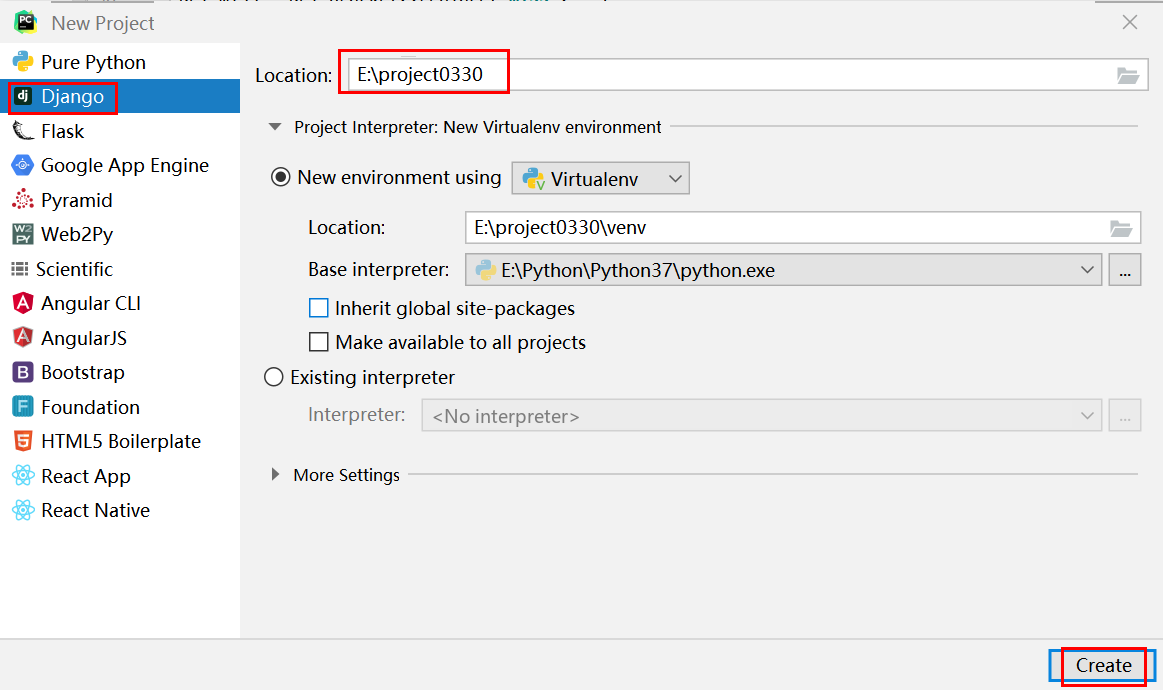The width and height of the screenshot is (1163, 690).
Task: Choose the Flask project type
Action: click(119, 131)
